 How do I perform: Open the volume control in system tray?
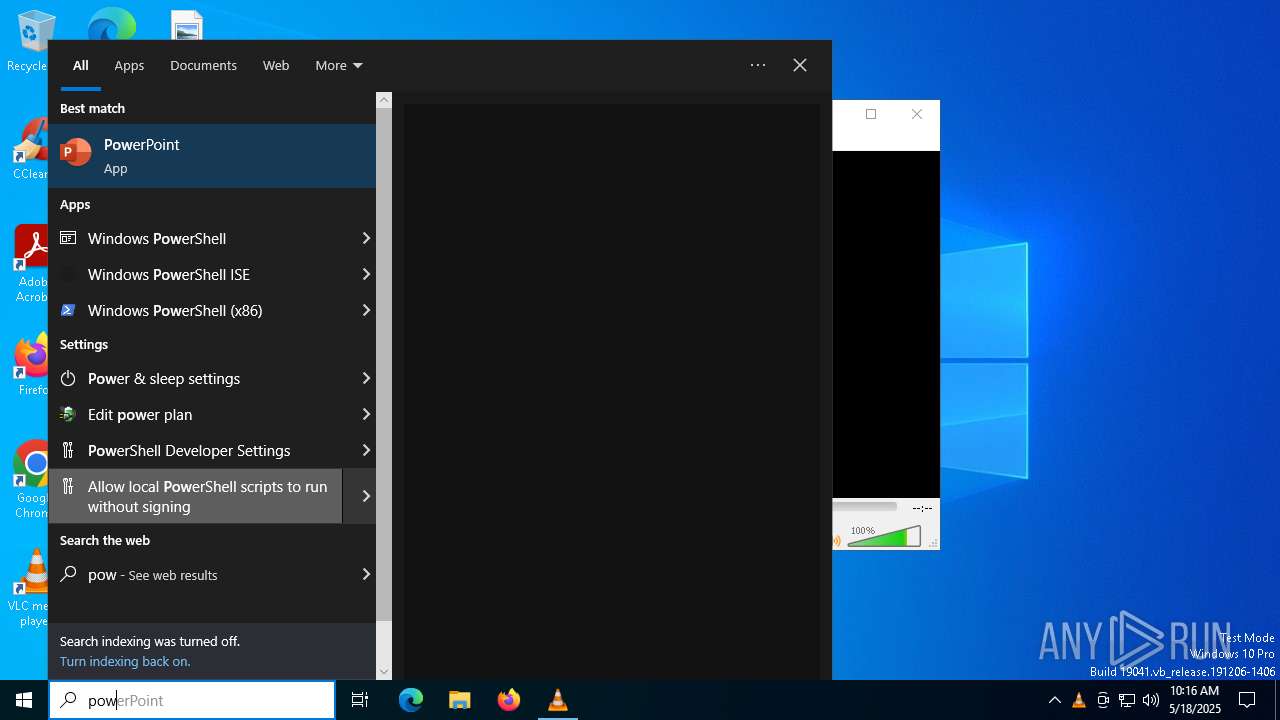pyautogui.click(x=1151, y=700)
